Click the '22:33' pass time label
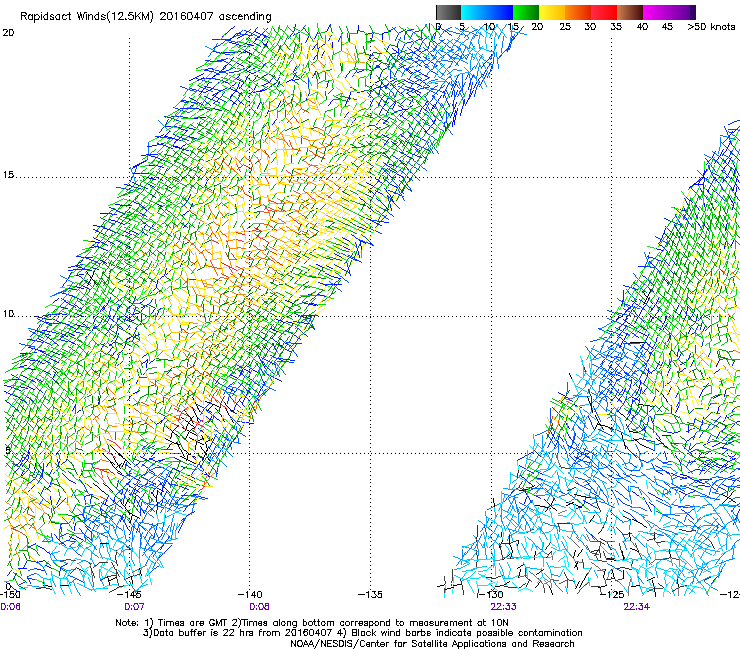 pyautogui.click(x=503, y=607)
